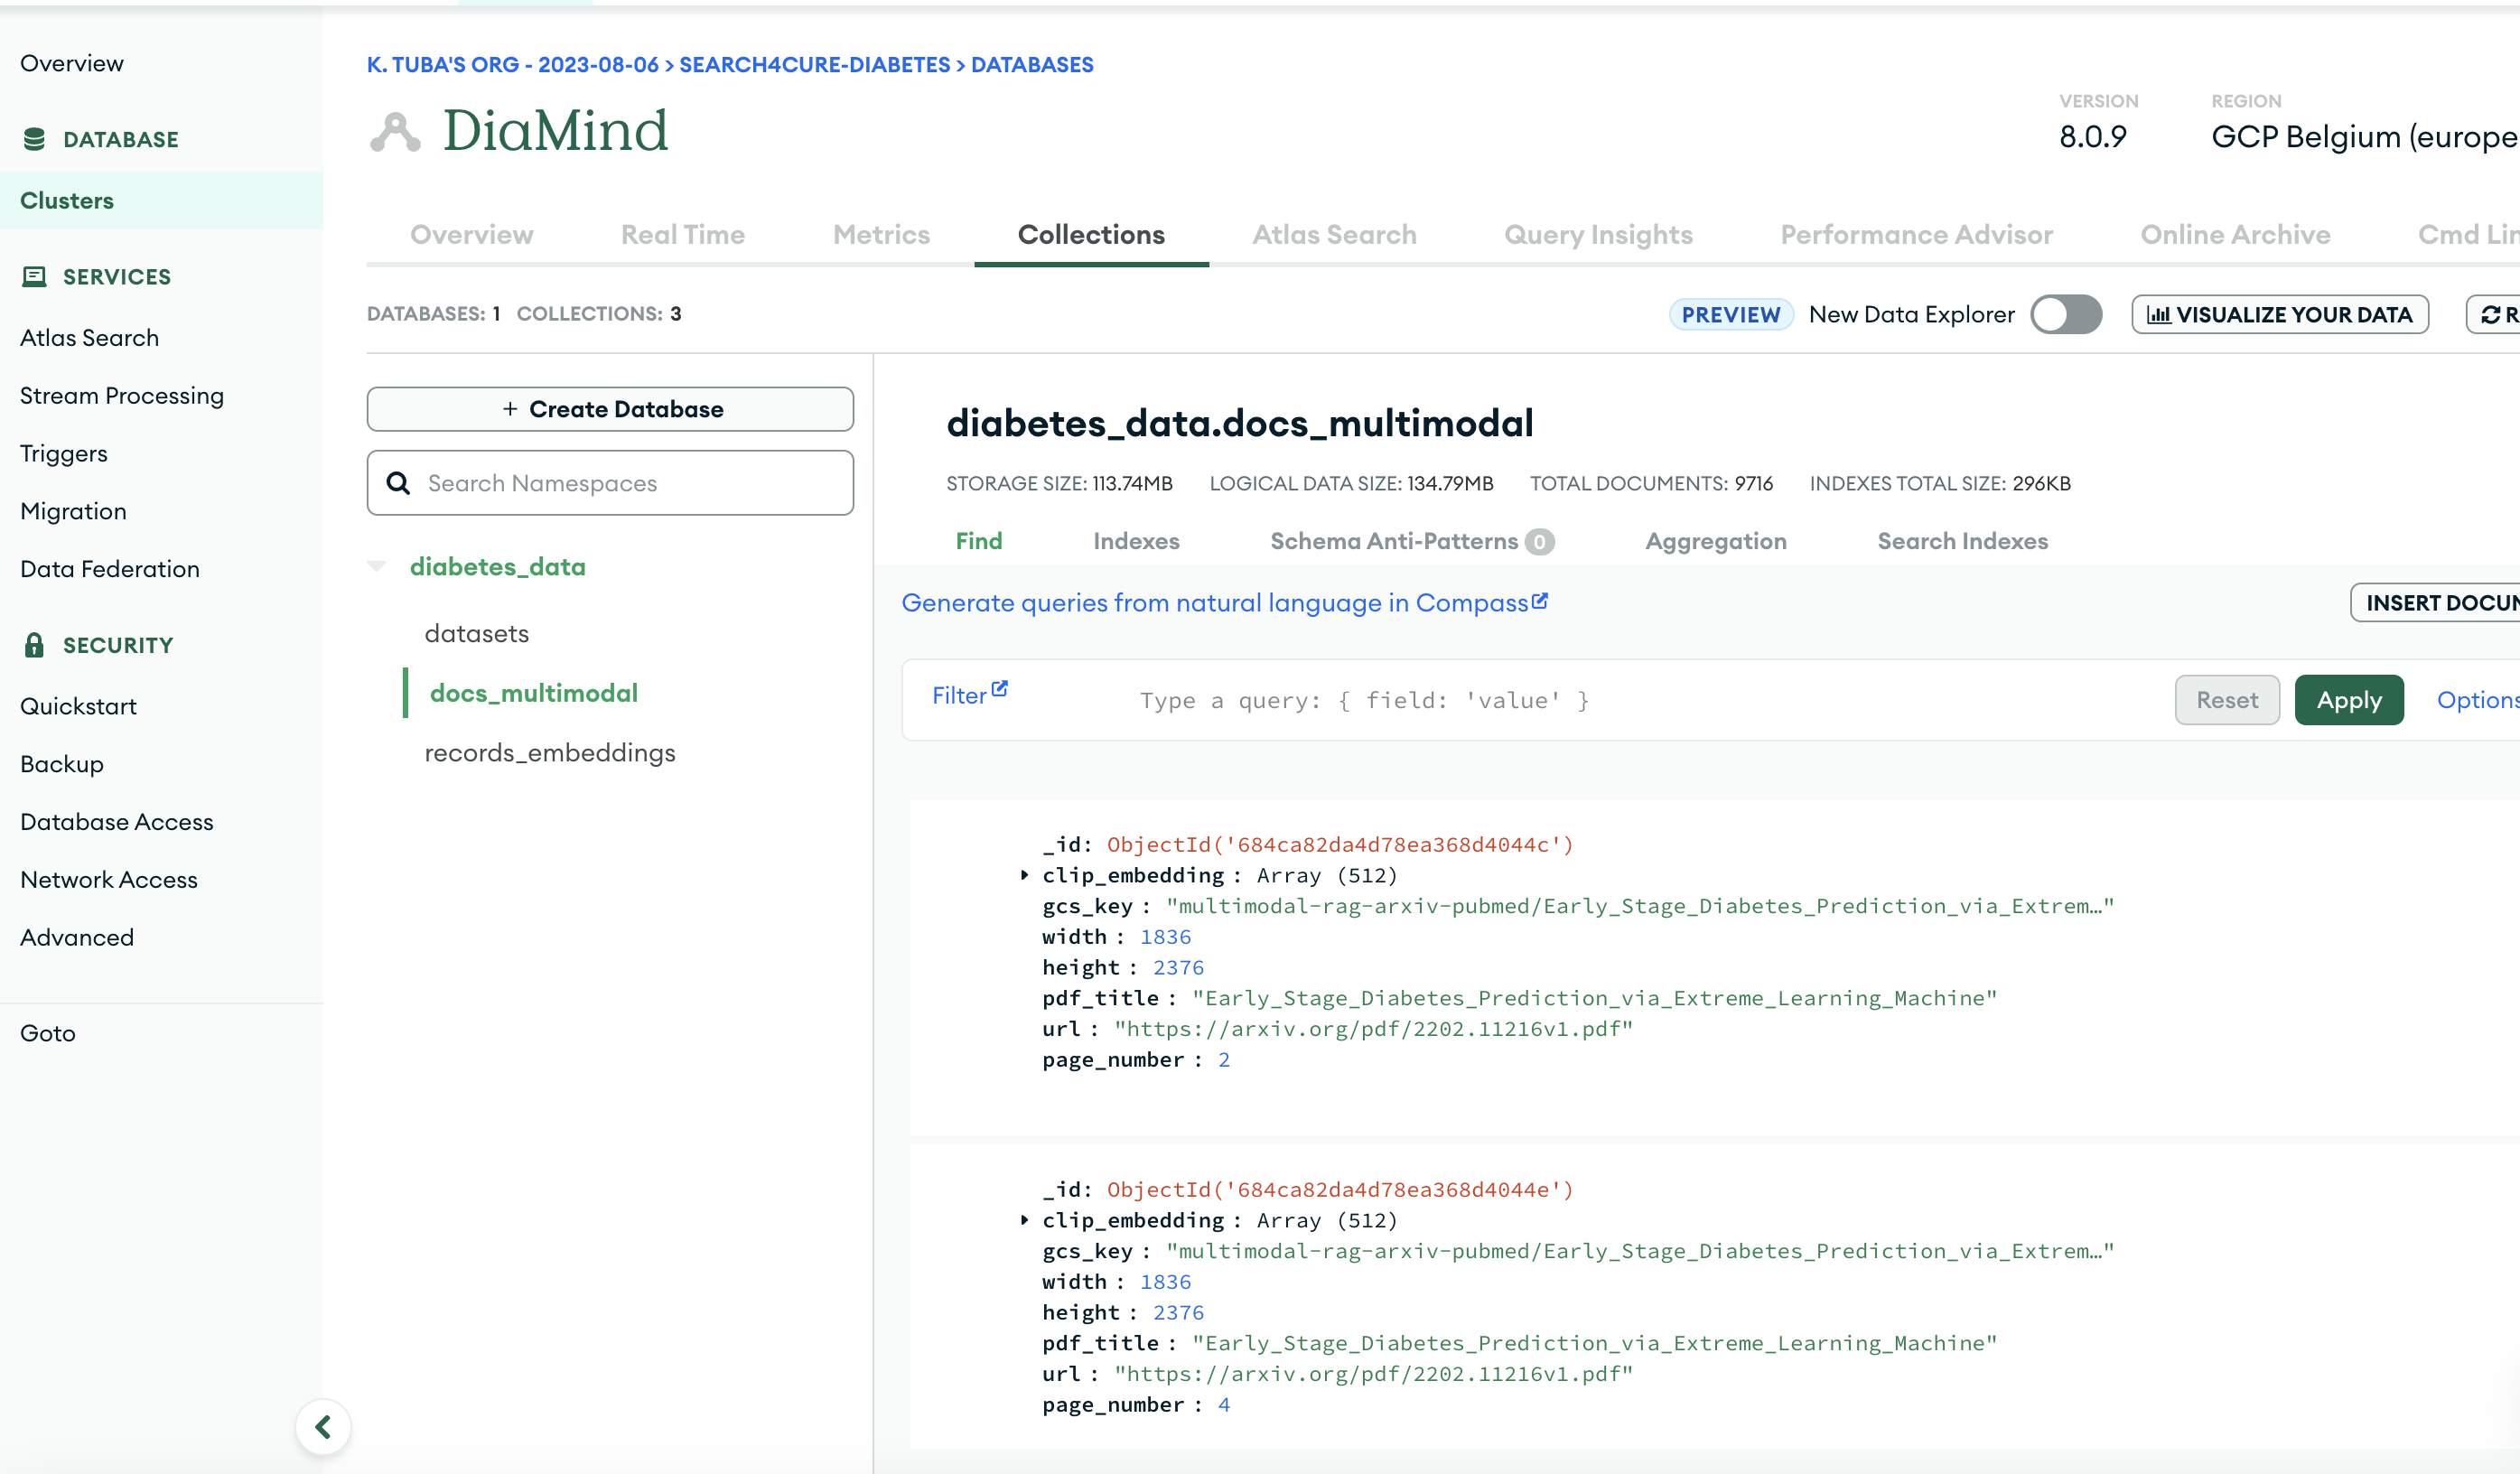Image resolution: width=2520 pixels, height=1474 pixels.
Task: Click the Visualize Your Data button
Action: [2279, 315]
